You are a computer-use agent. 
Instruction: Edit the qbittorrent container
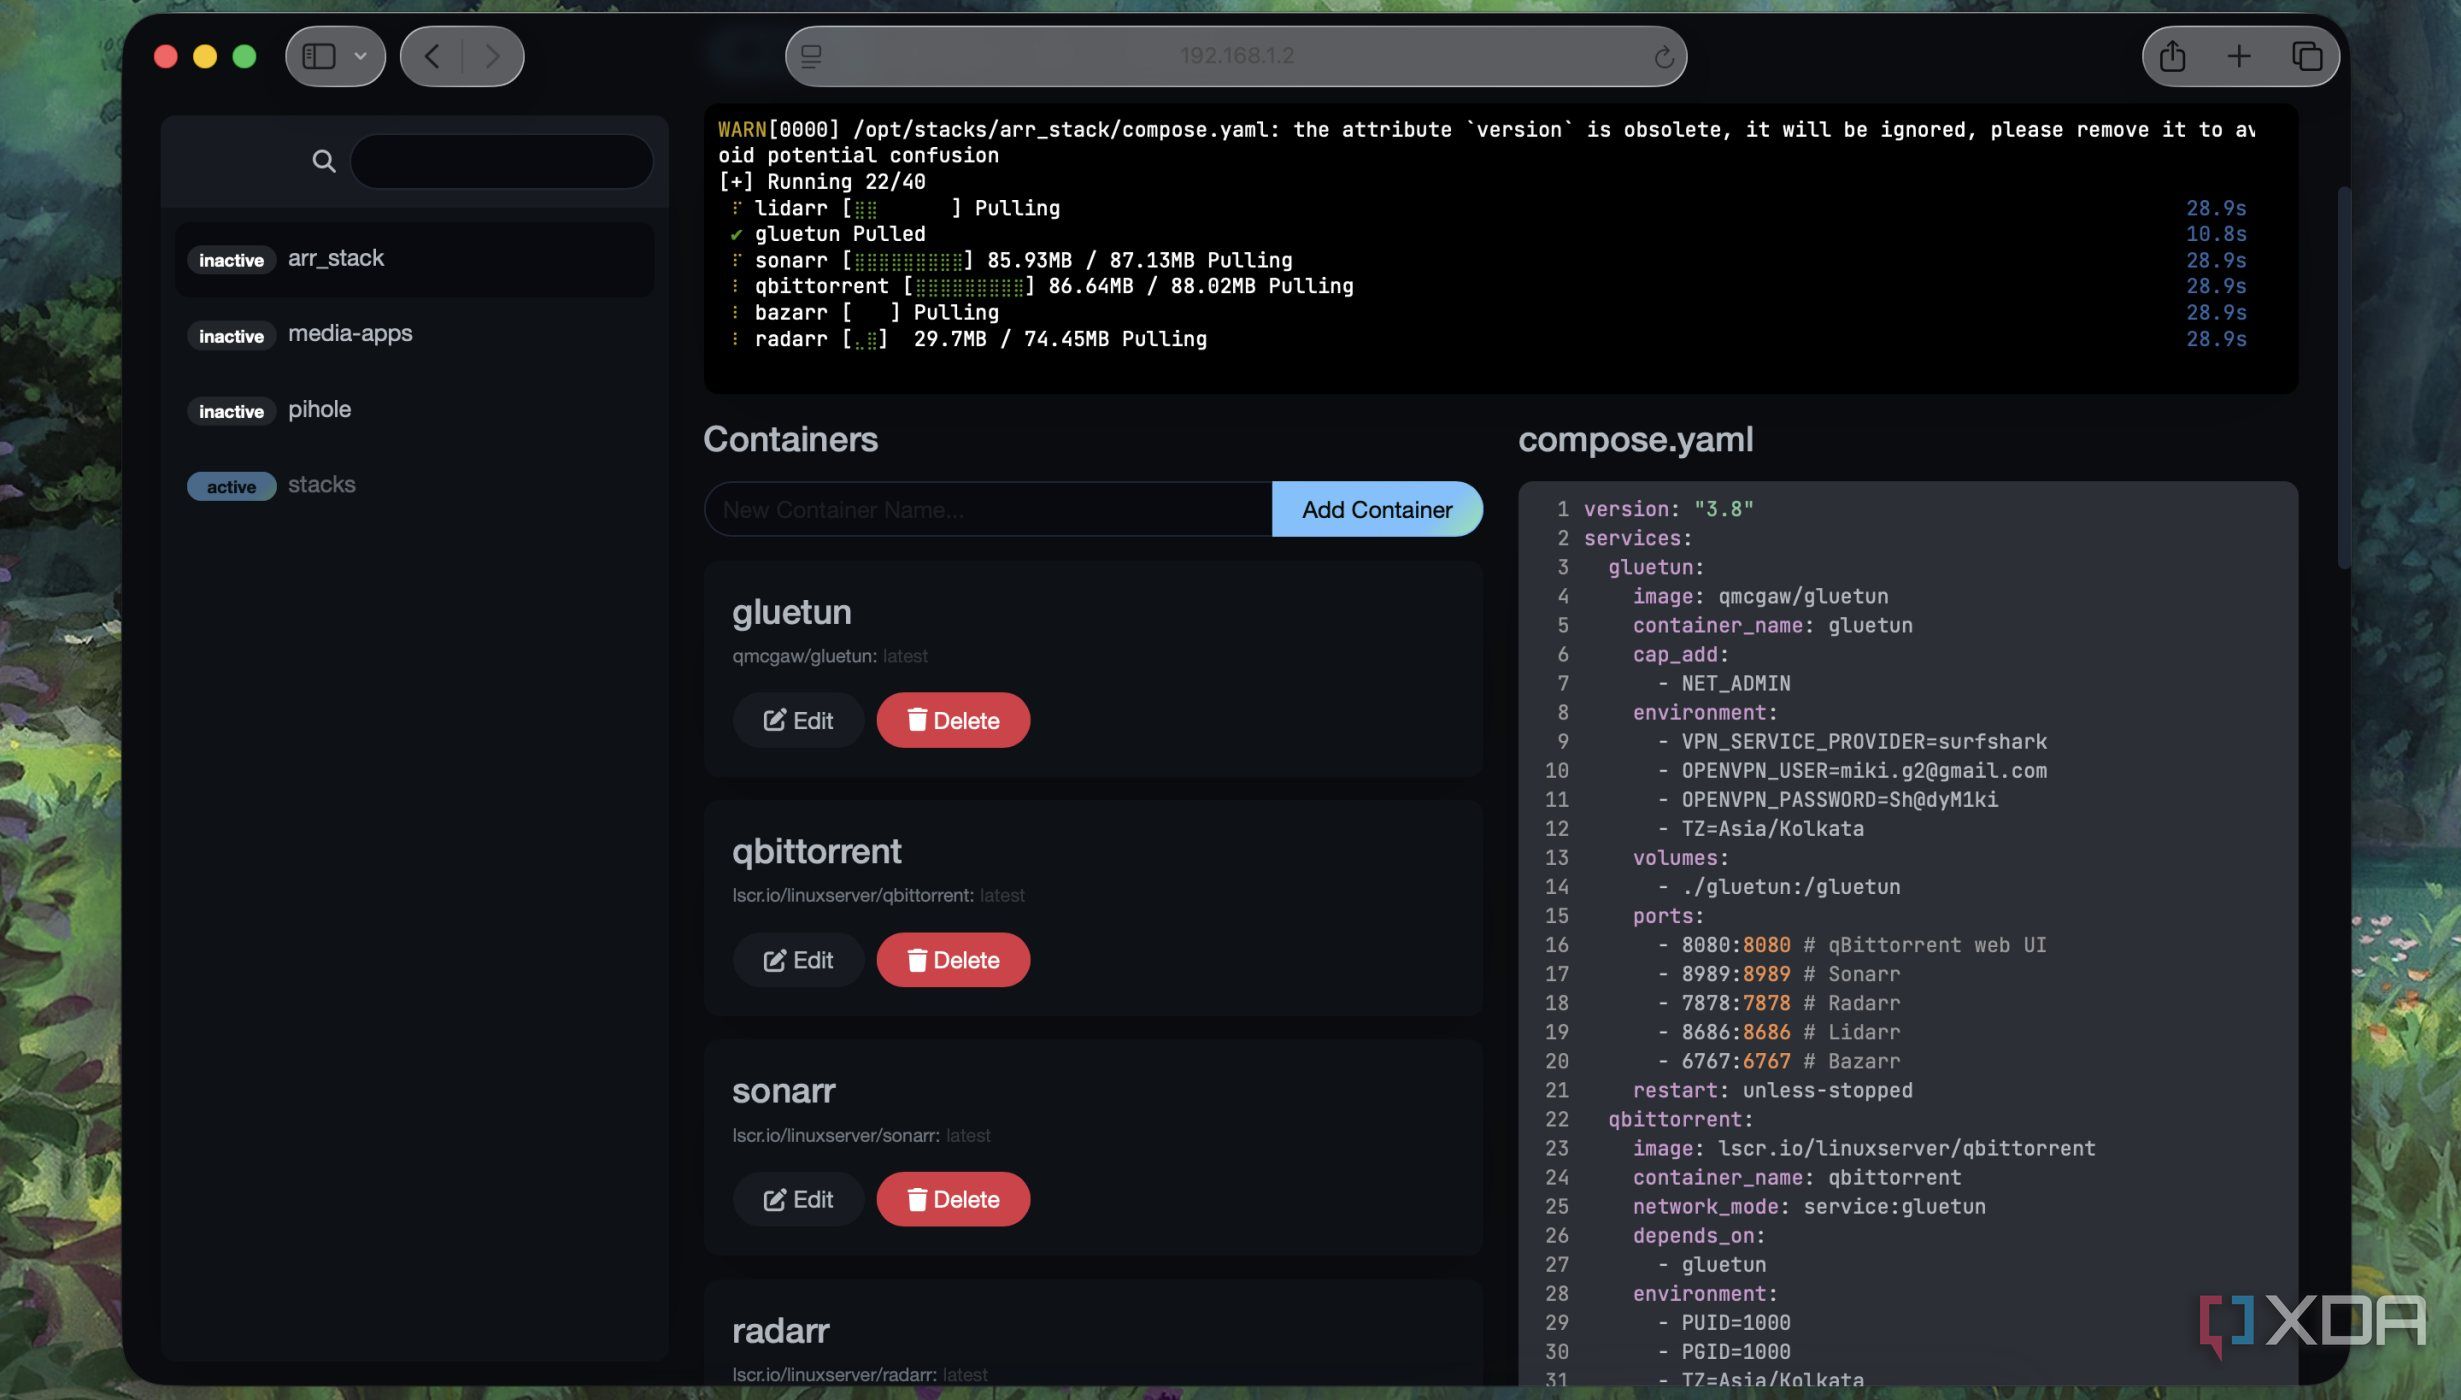click(798, 960)
